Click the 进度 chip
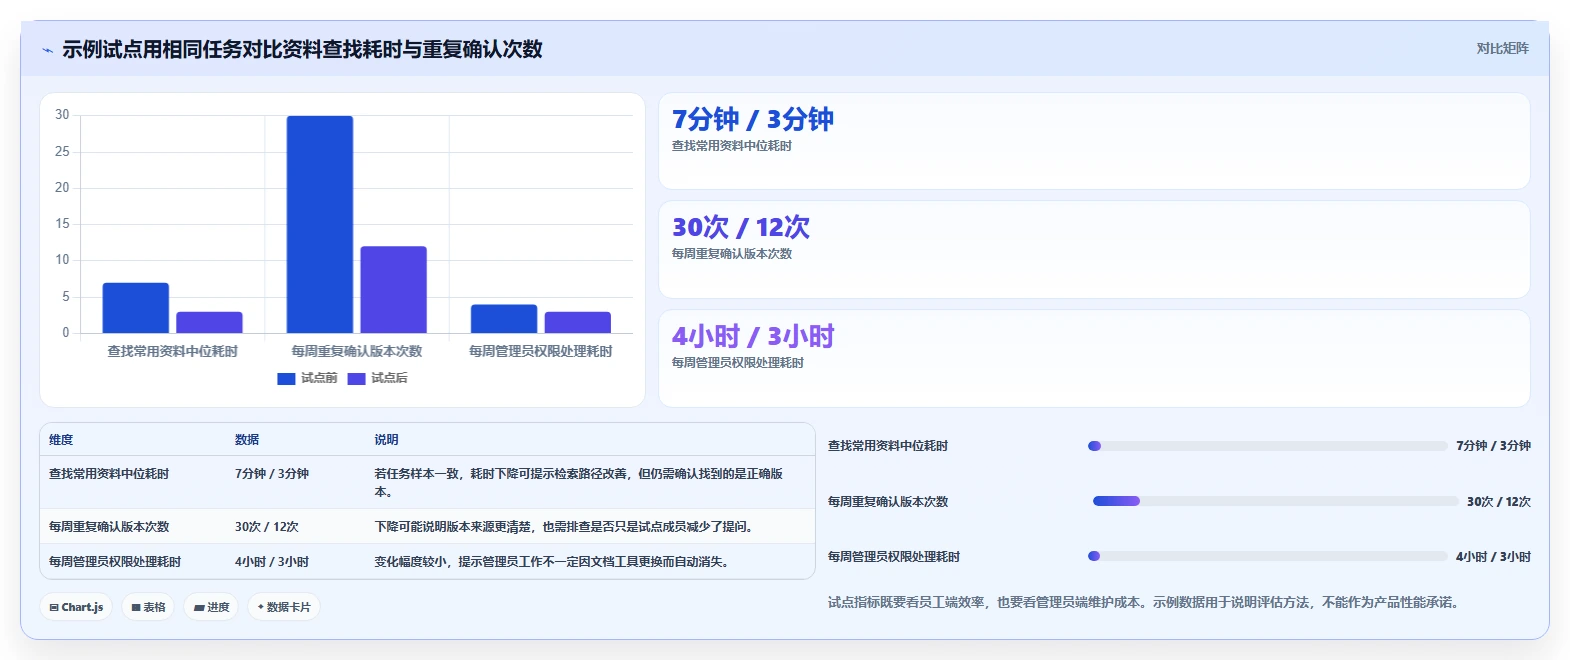Image resolution: width=1570 pixels, height=660 pixels. click(211, 607)
